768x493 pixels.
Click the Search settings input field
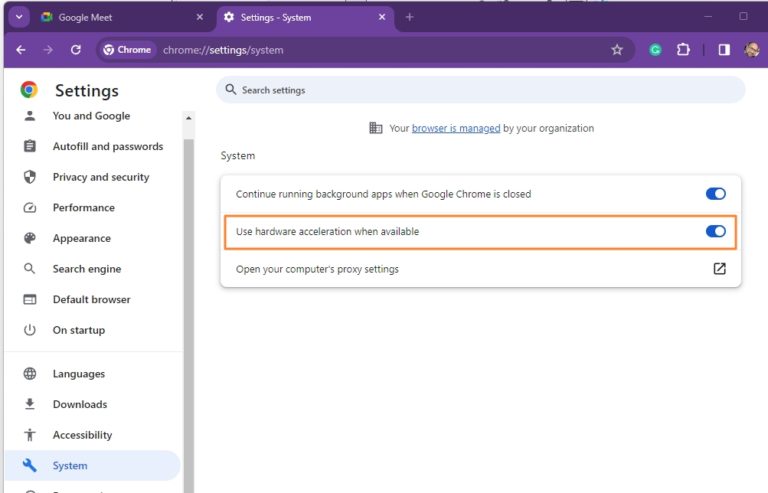tap(480, 90)
